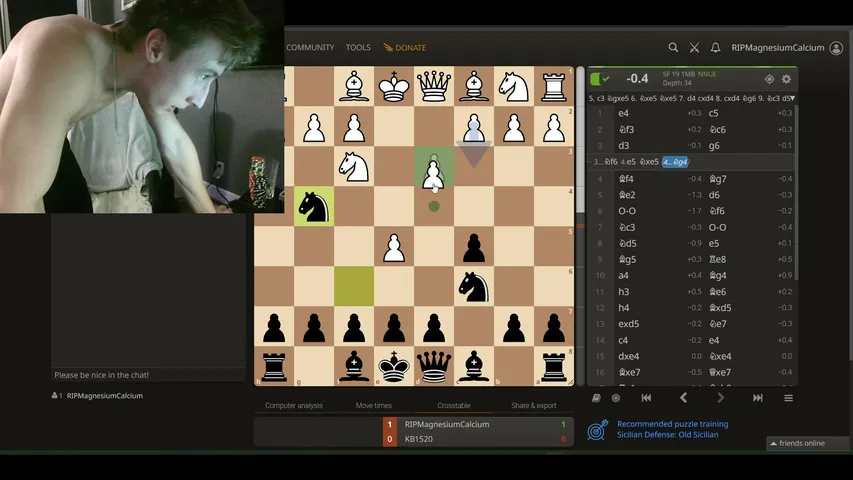Click the white queen on d1
853x480 pixels.
(x=434, y=86)
